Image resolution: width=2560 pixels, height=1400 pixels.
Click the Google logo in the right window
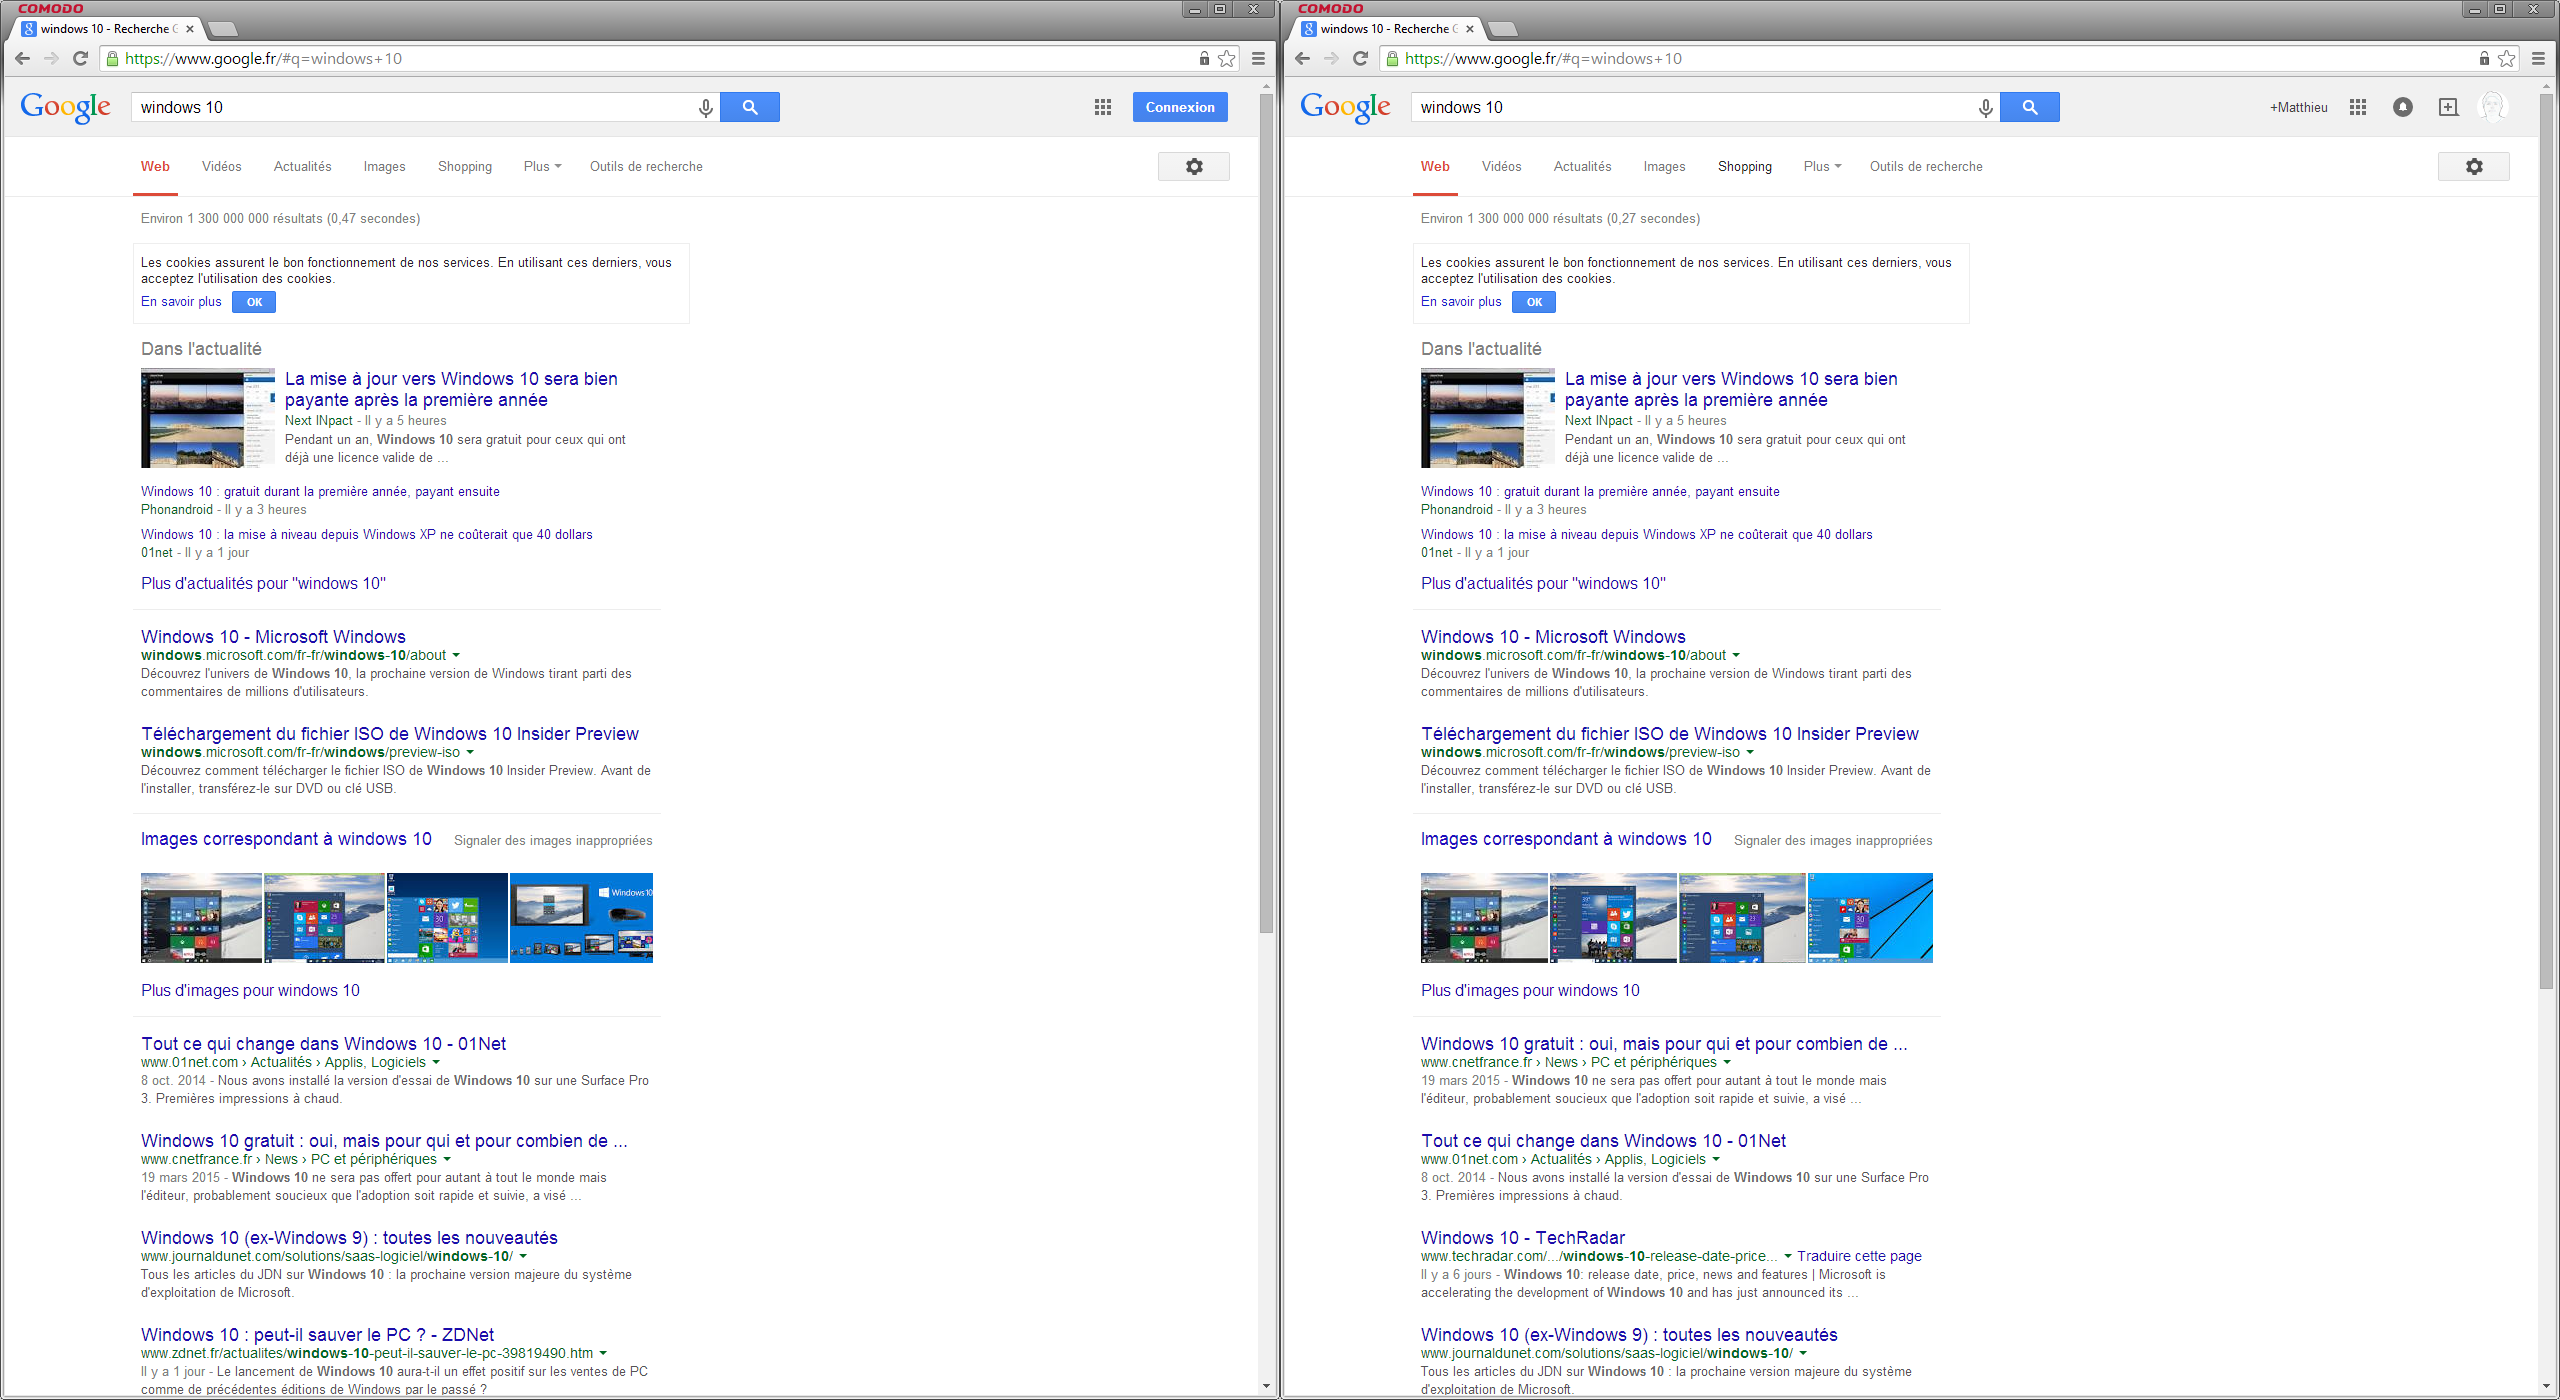(x=1346, y=107)
